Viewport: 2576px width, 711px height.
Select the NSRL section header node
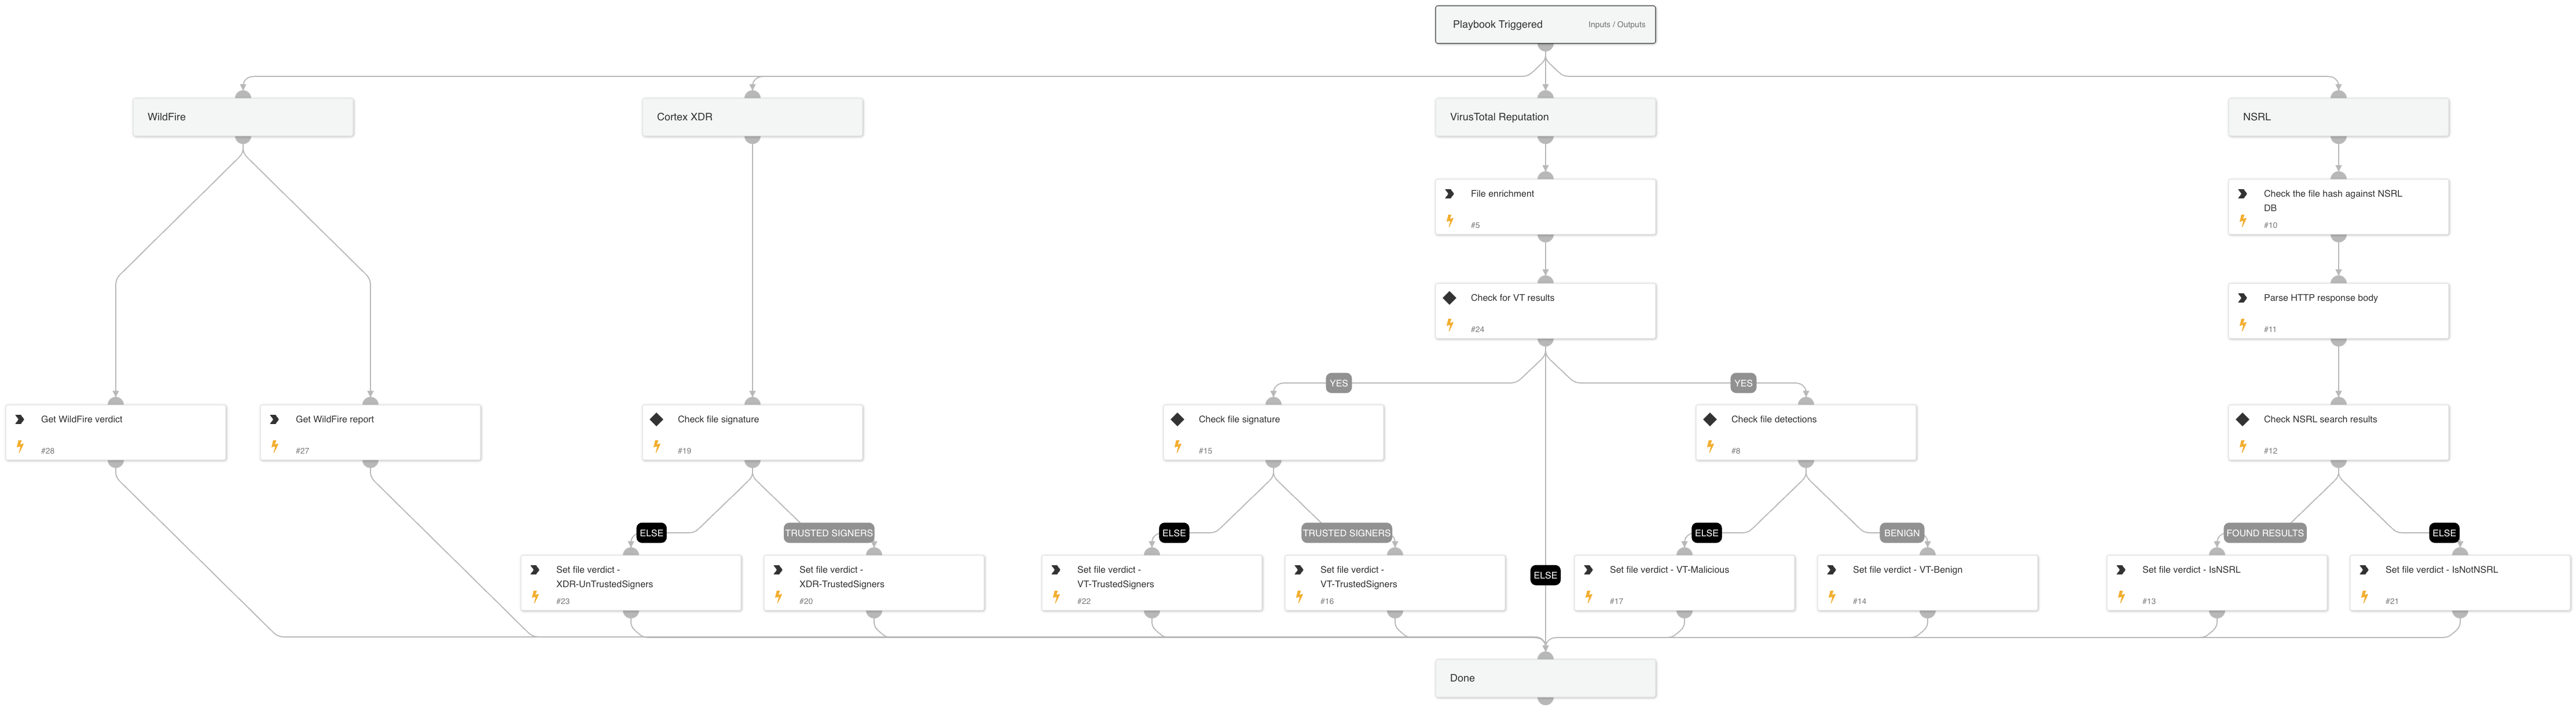(x=2338, y=117)
